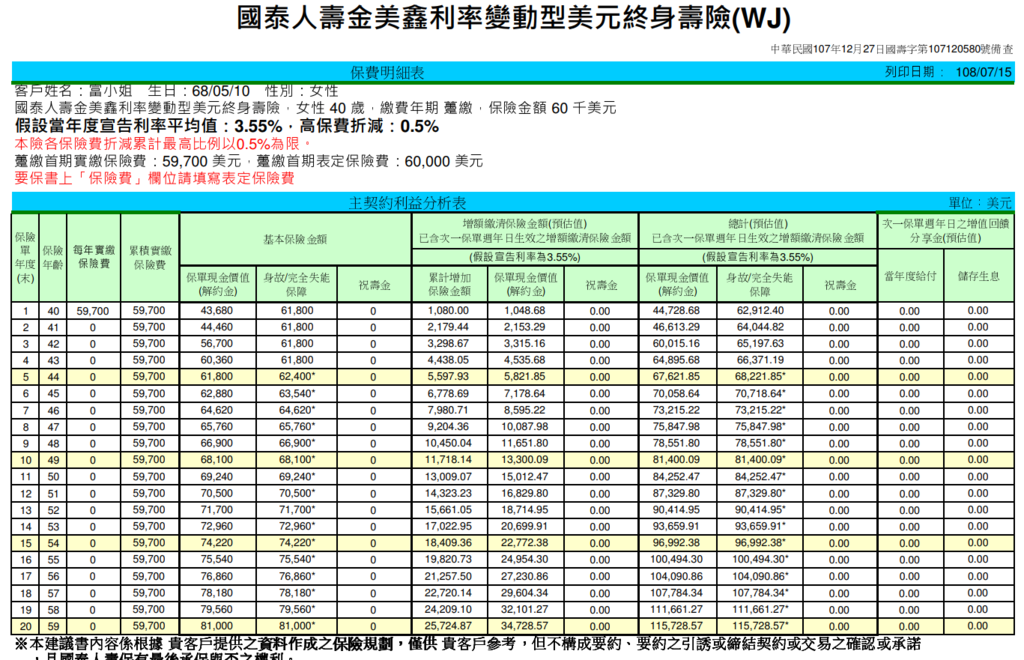This screenshot has width=1024, height=660.
Task: Click the cell "3,315.16" in year 3
Action: [x=525, y=343]
